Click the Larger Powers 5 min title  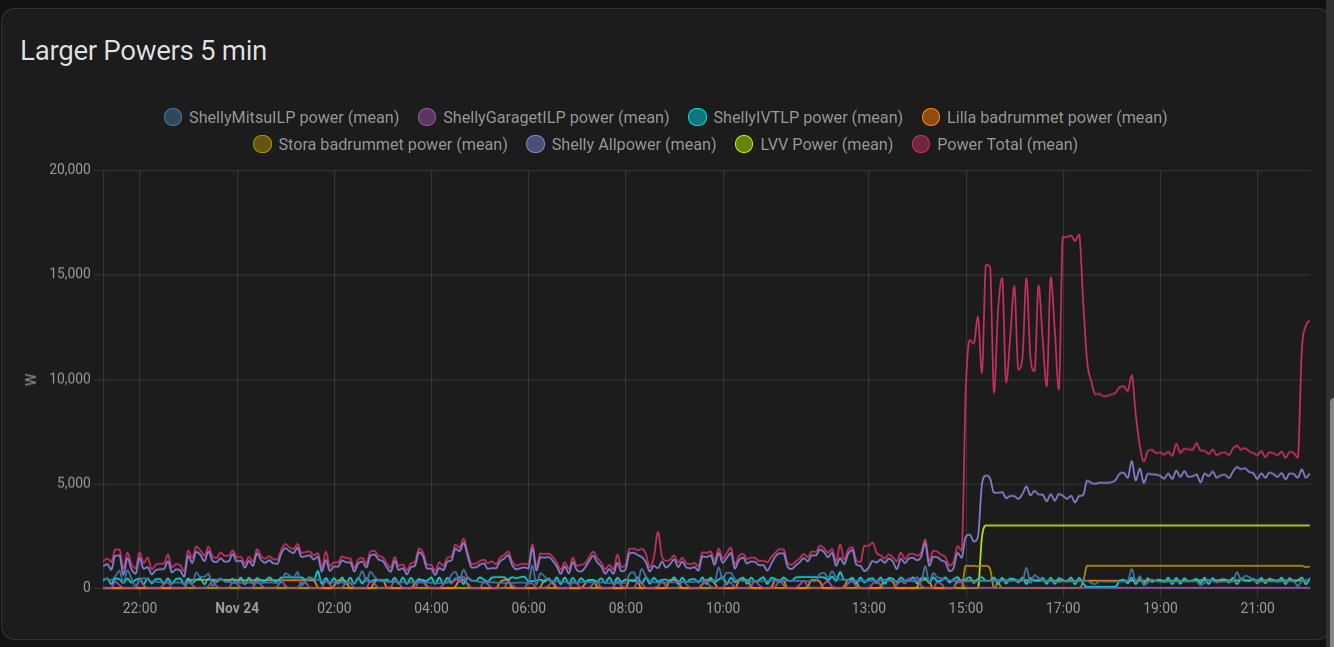pos(144,51)
